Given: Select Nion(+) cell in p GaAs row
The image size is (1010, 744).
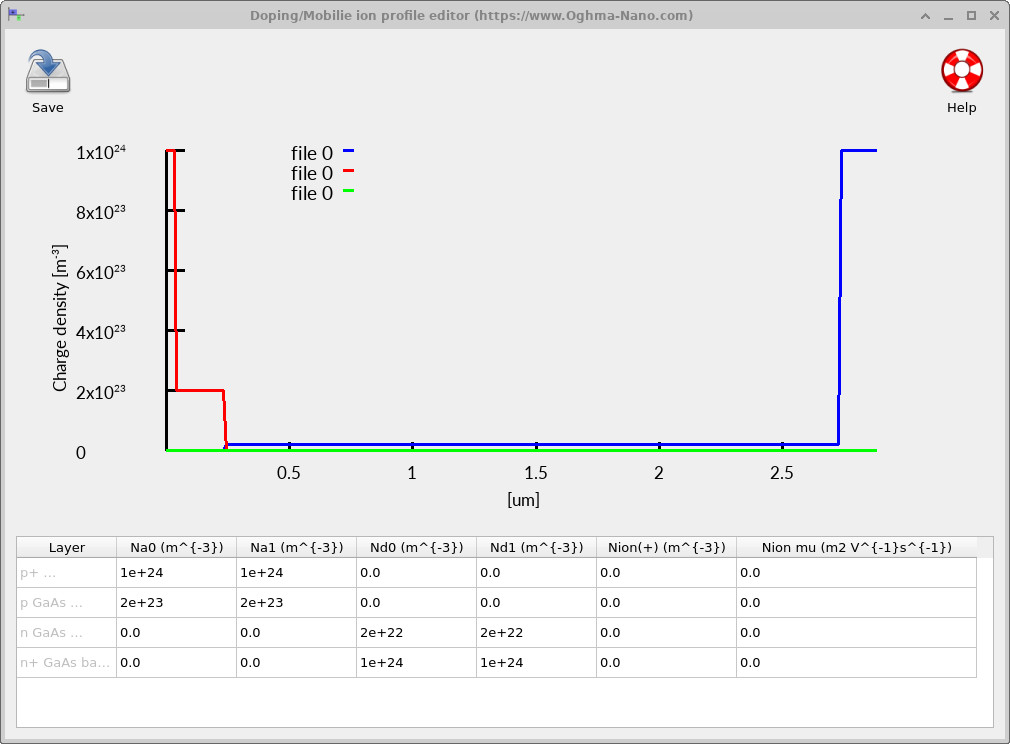Looking at the screenshot, I should coord(666,603).
